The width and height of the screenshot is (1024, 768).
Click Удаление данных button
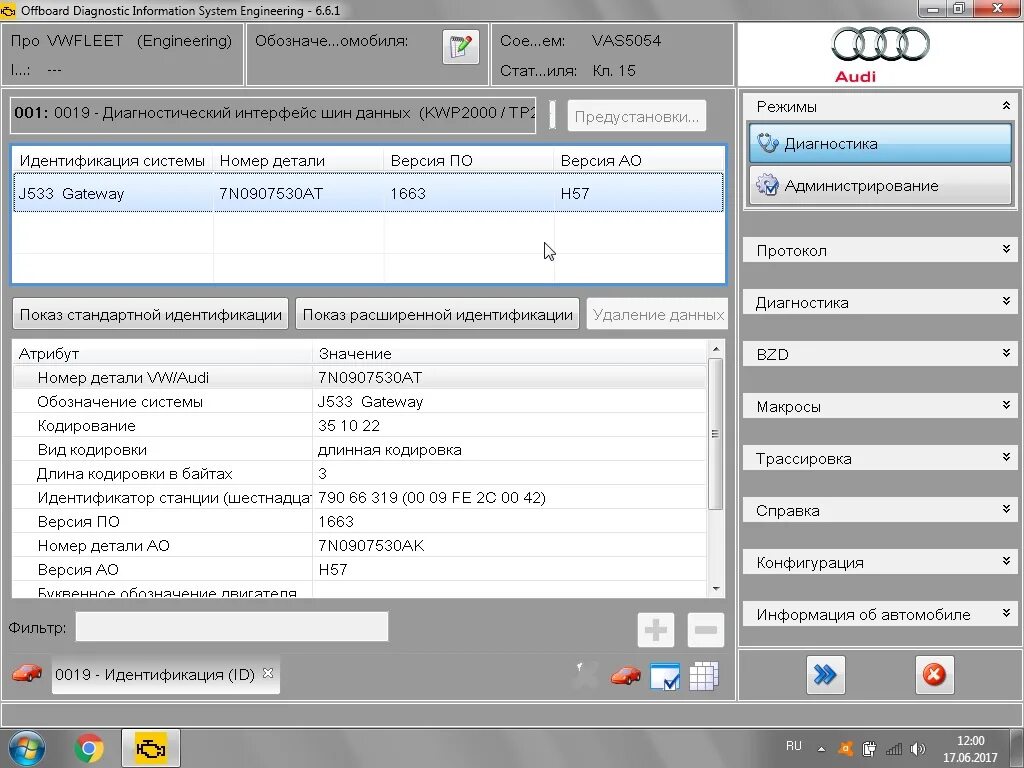pyautogui.click(x=657, y=314)
